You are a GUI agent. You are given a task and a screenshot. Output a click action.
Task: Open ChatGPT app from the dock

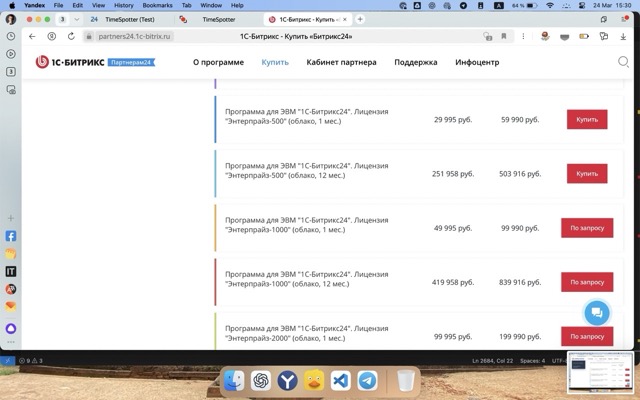tap(260, 381)
